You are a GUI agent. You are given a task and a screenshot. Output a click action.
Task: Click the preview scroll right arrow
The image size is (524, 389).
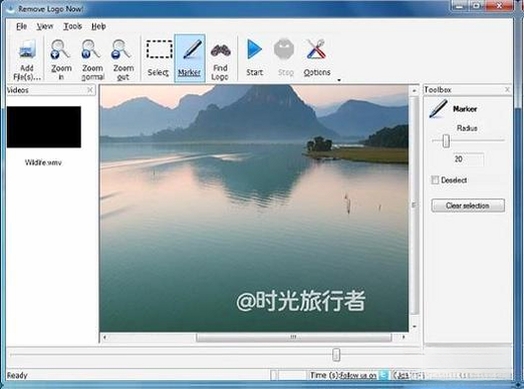point(403,337)
